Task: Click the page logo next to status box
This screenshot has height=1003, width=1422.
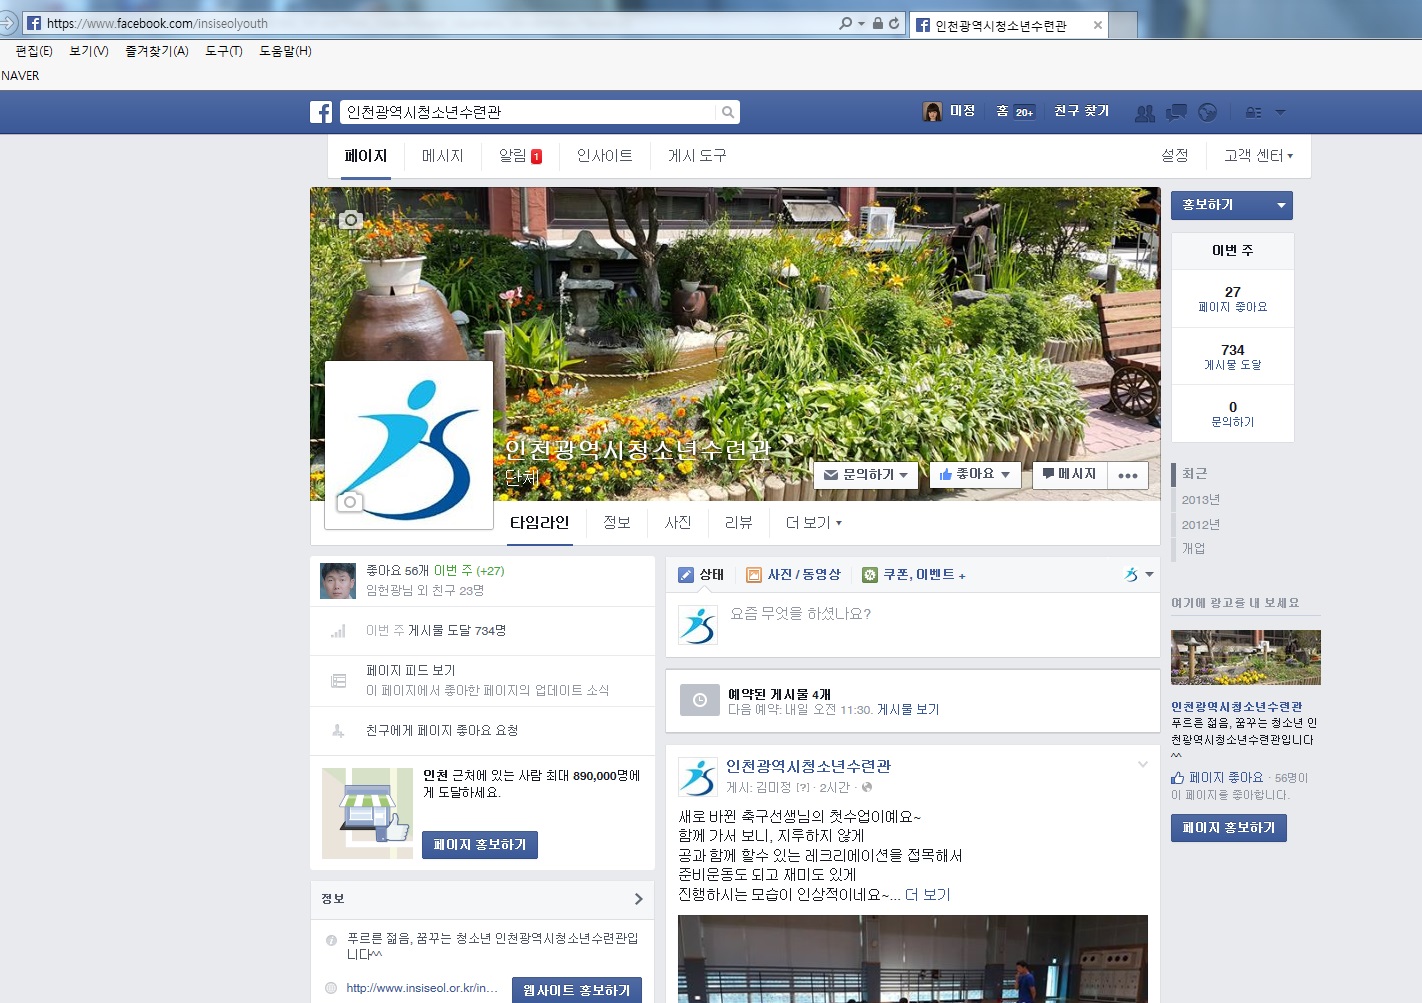Action: click(x=698, y=625)
